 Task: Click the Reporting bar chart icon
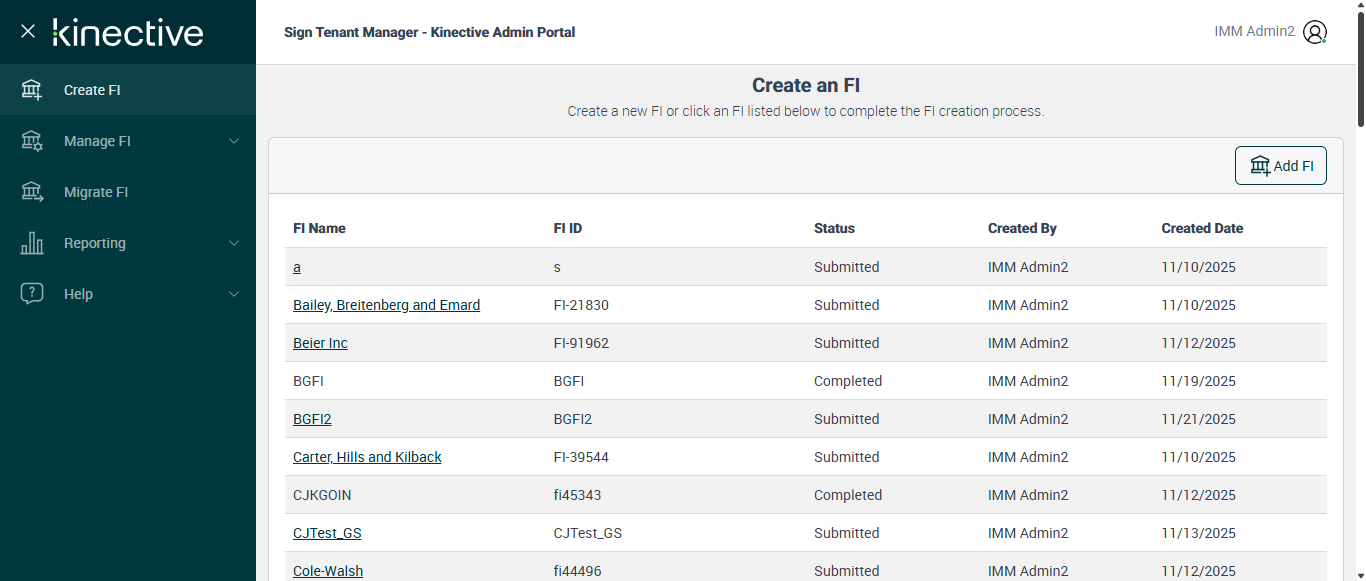coord(32,243)
